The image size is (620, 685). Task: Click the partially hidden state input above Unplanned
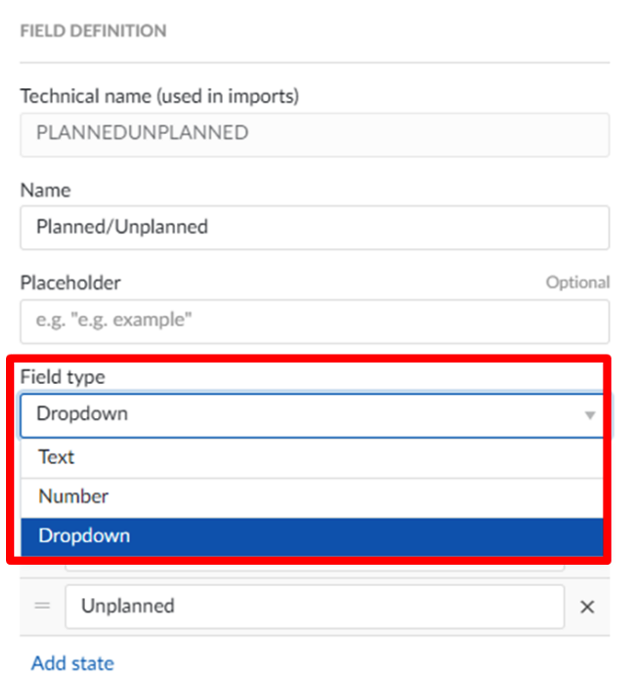pos(314,567)
